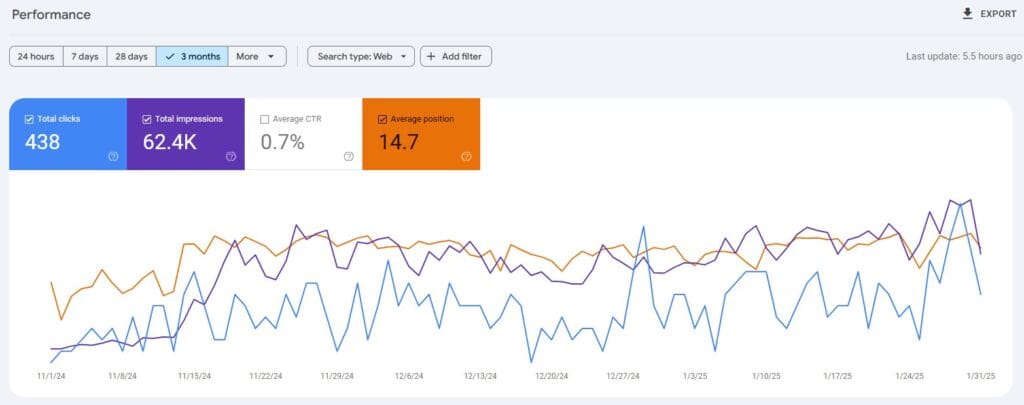Viewport: 1024px width, 405px height.
Task: Click the checkmark icon beside 3 months
Action: click(170, 57)
